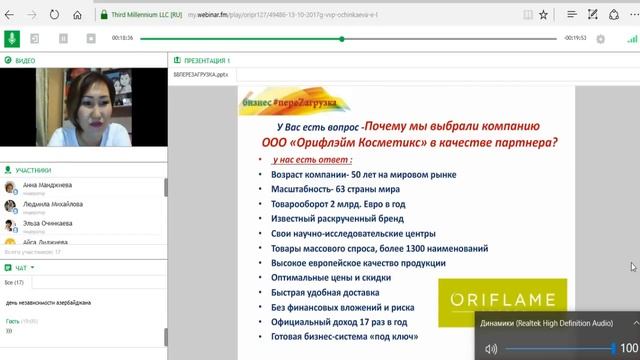Seek on the green playback progress bar
Image resolution: width=640 pixels, height=360 pixels.
(x=348, y=39)
